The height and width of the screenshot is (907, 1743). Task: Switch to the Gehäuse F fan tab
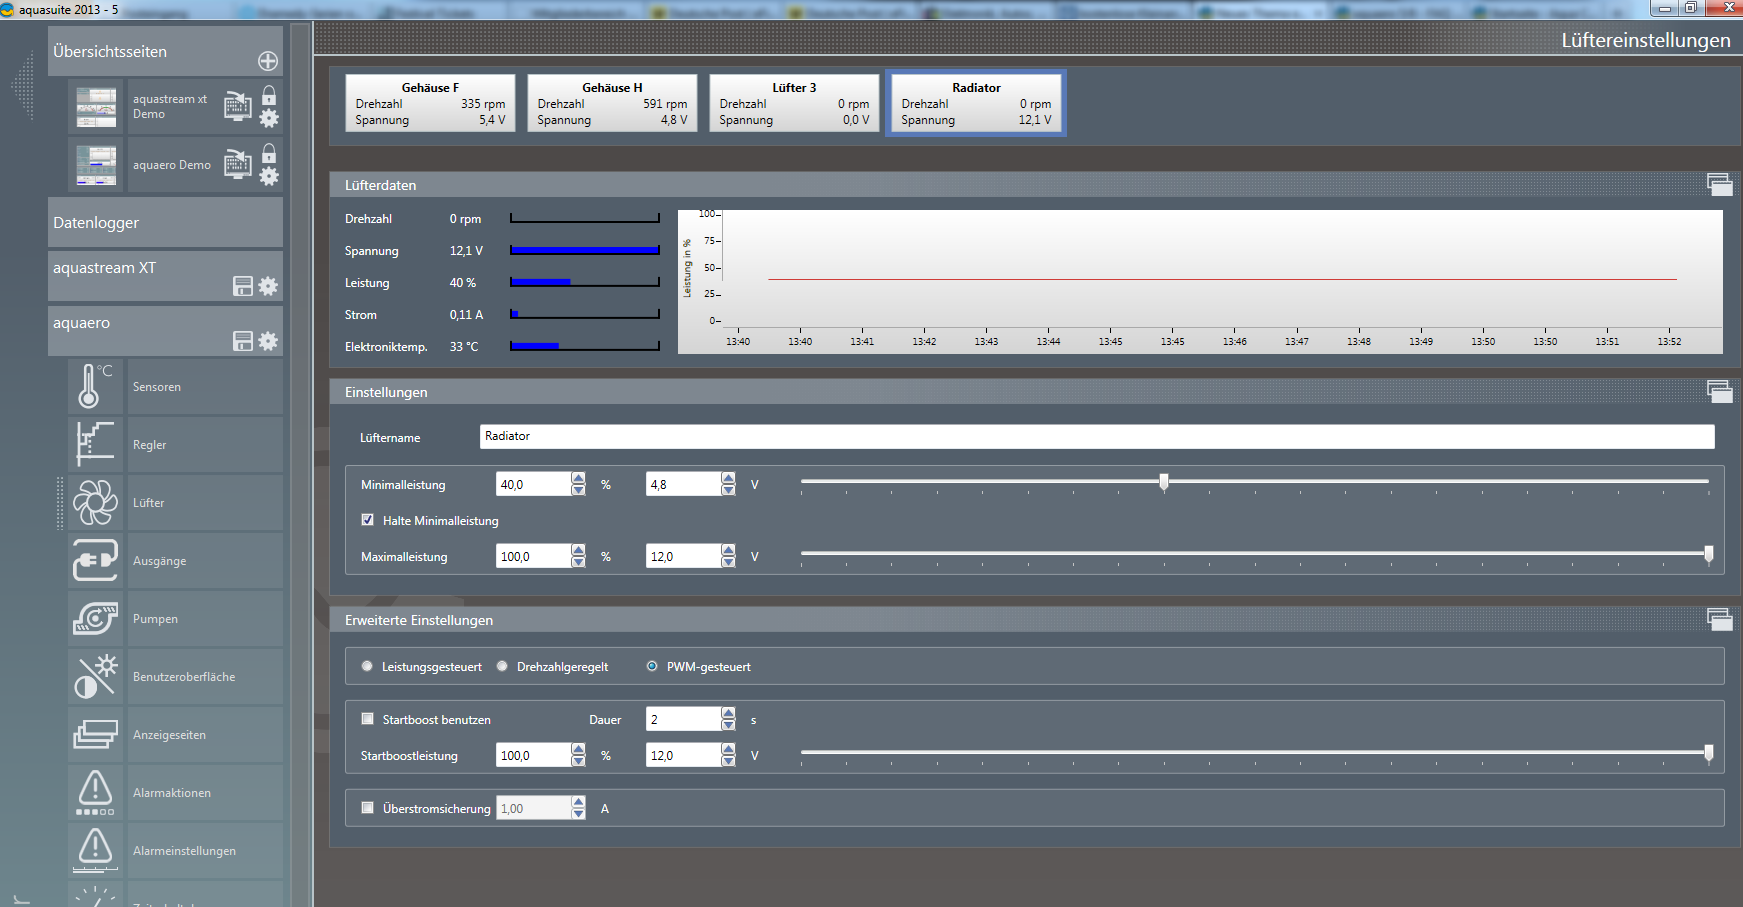coord(430,103)
